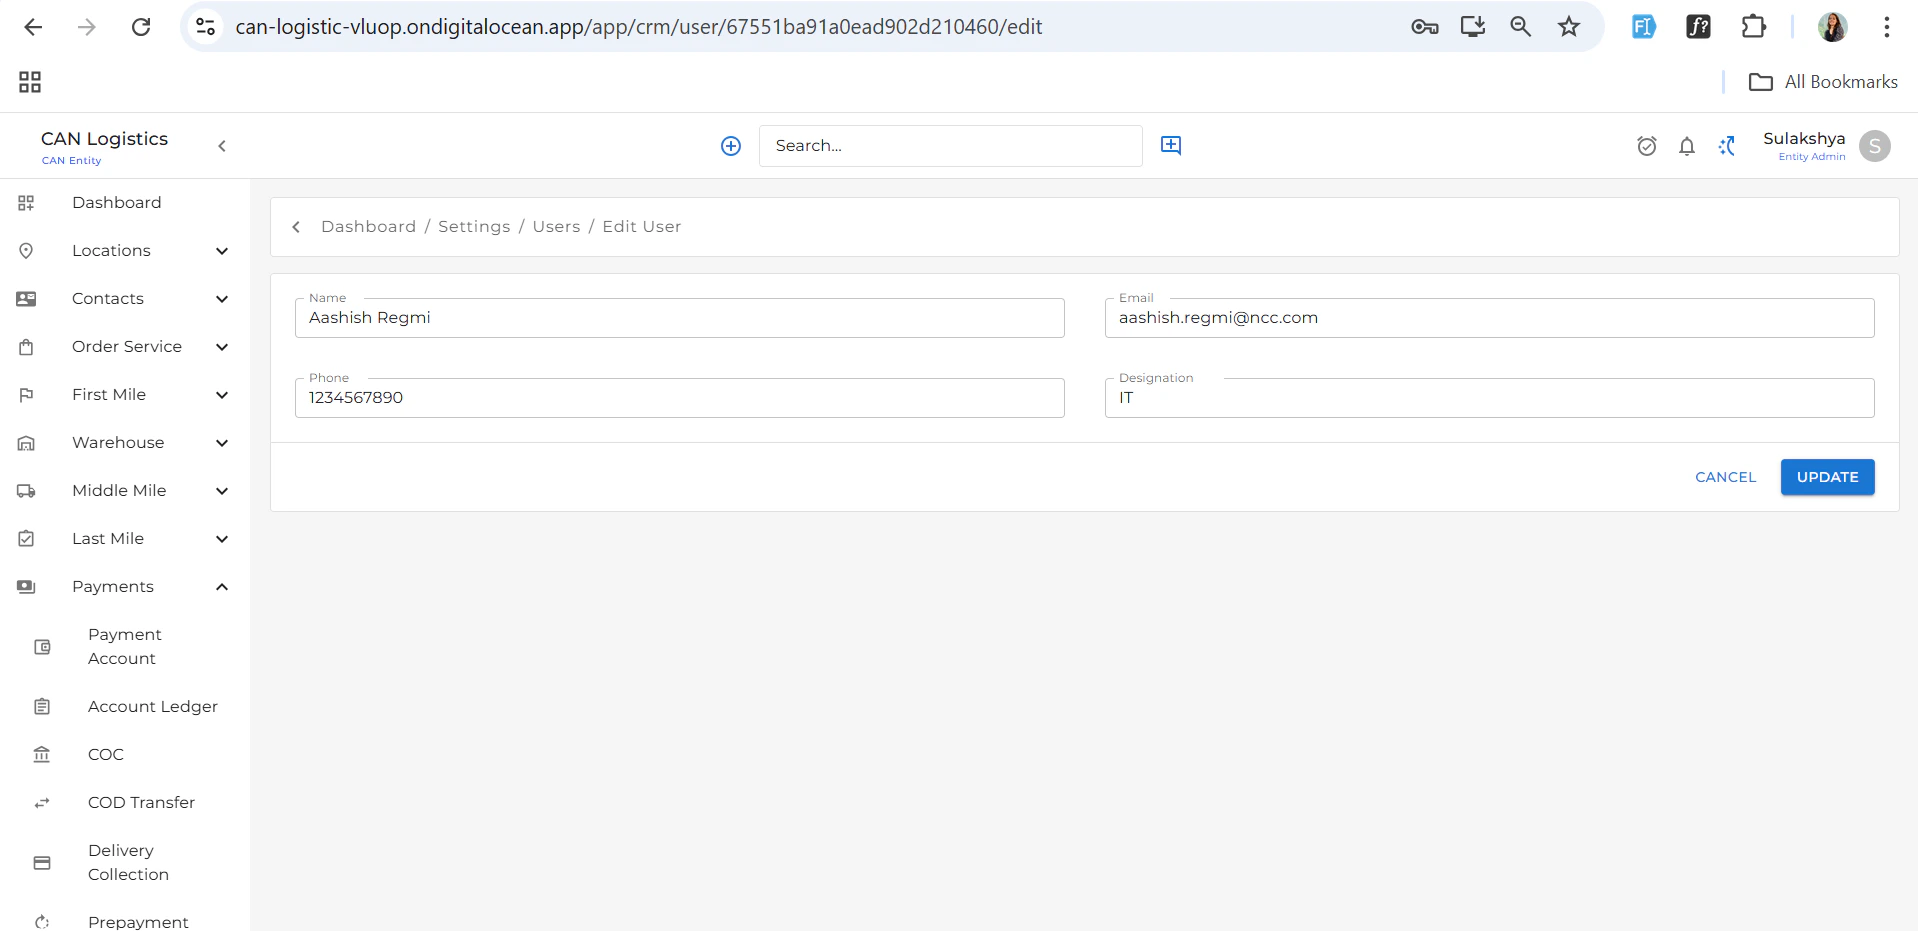Open Account Ledger submenu item

pos(152,707)
